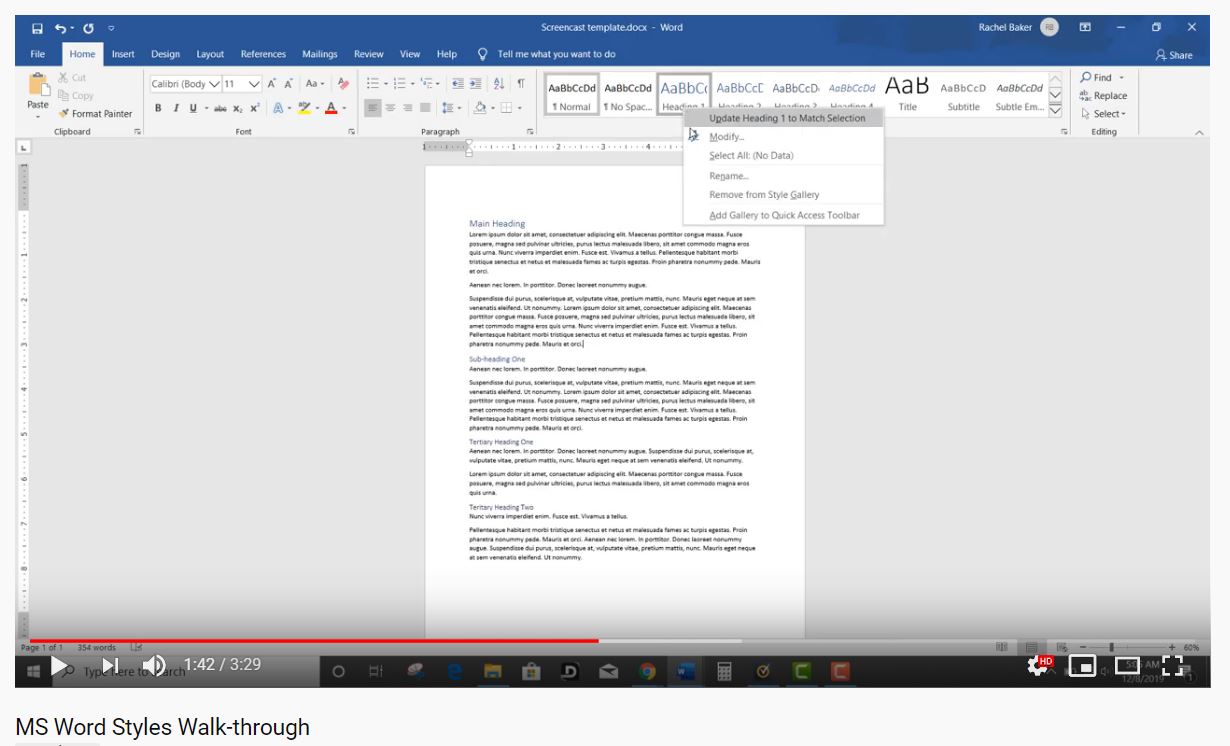This screenshot has width=1230, height=746.
Task: Center-align text using Center icon
Action: (390, 108)
